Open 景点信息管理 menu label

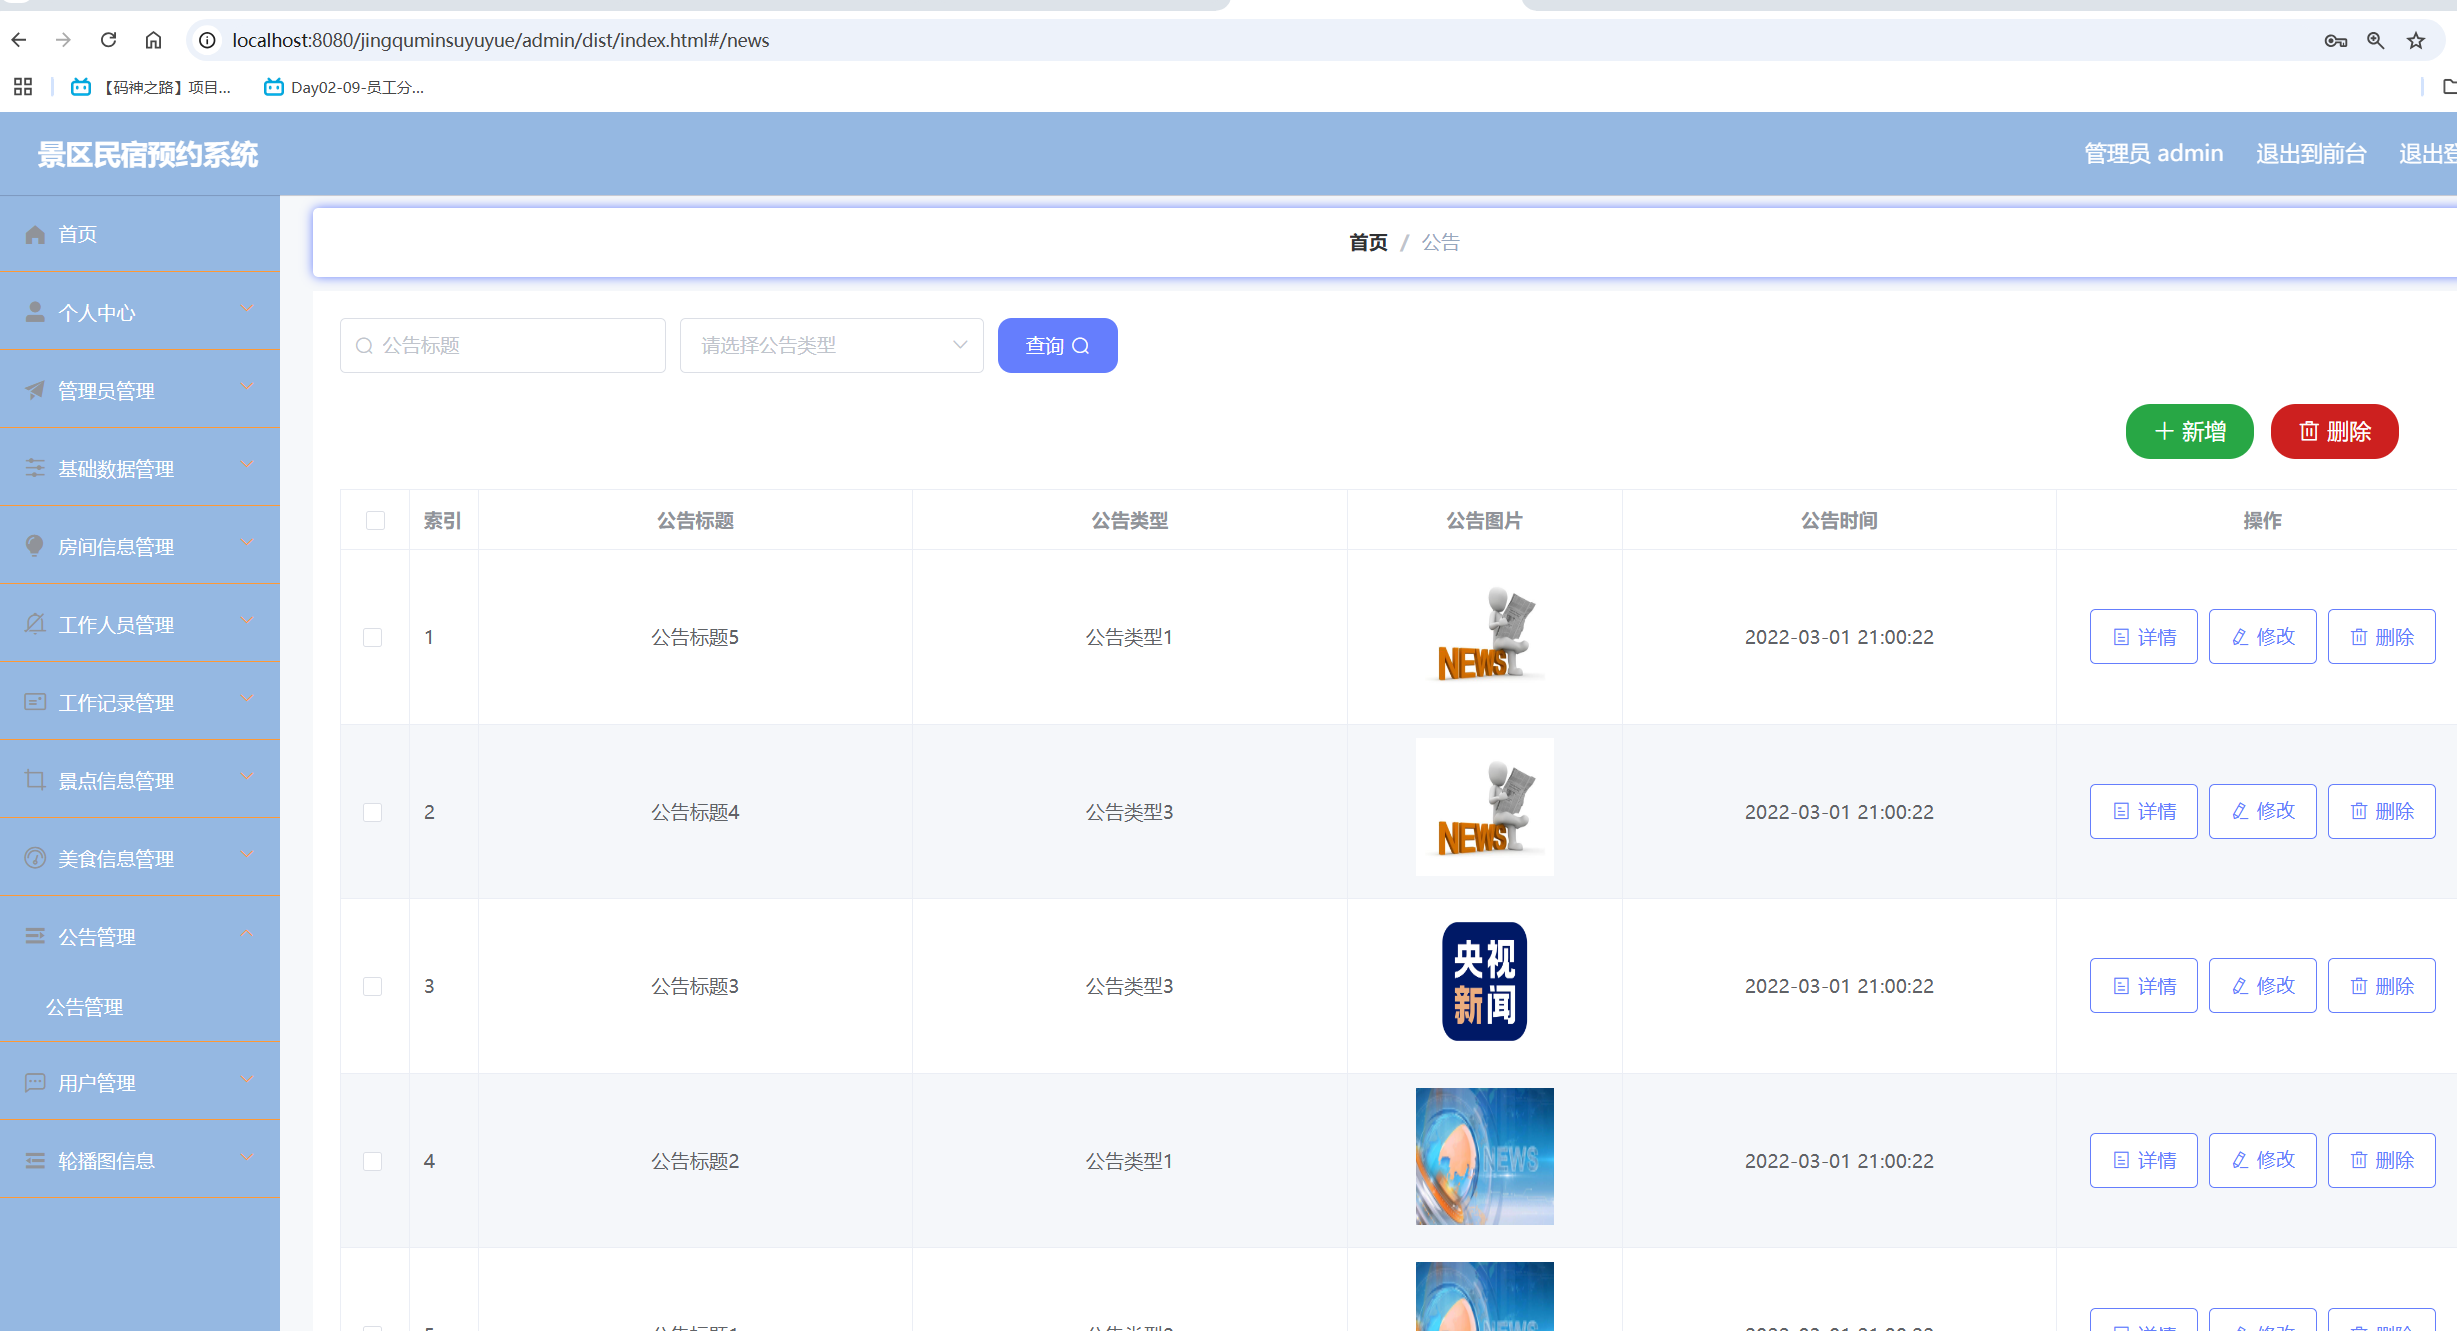[x=116, y=781]
